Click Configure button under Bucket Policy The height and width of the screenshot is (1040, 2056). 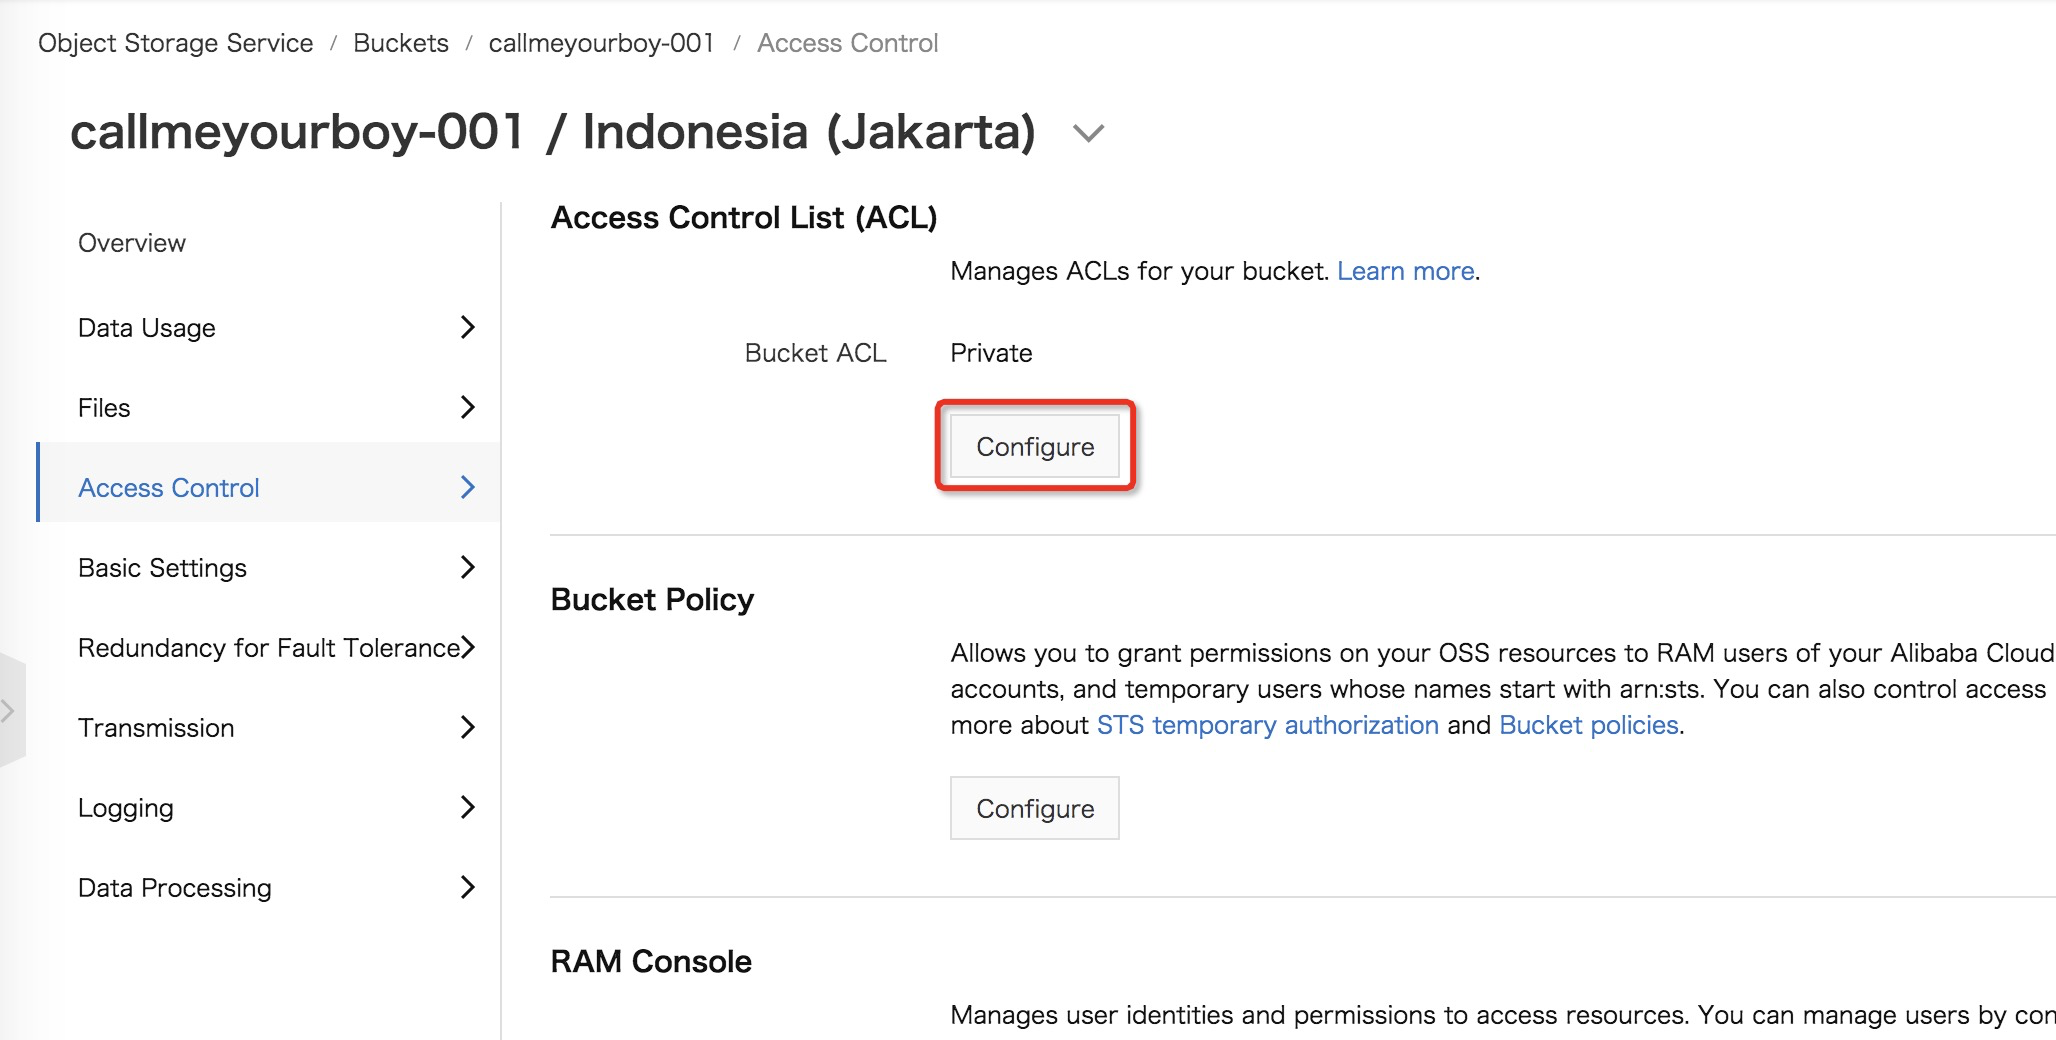pyautogui.click(x=1035, y=809)
